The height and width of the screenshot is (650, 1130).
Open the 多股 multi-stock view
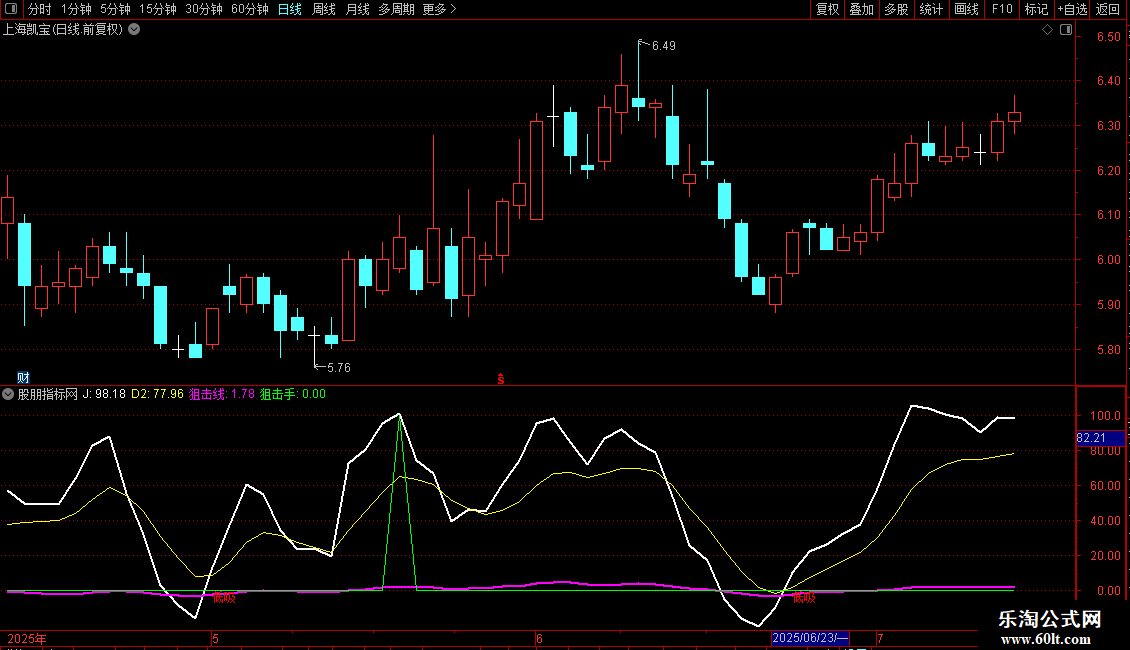click(896, 9)
